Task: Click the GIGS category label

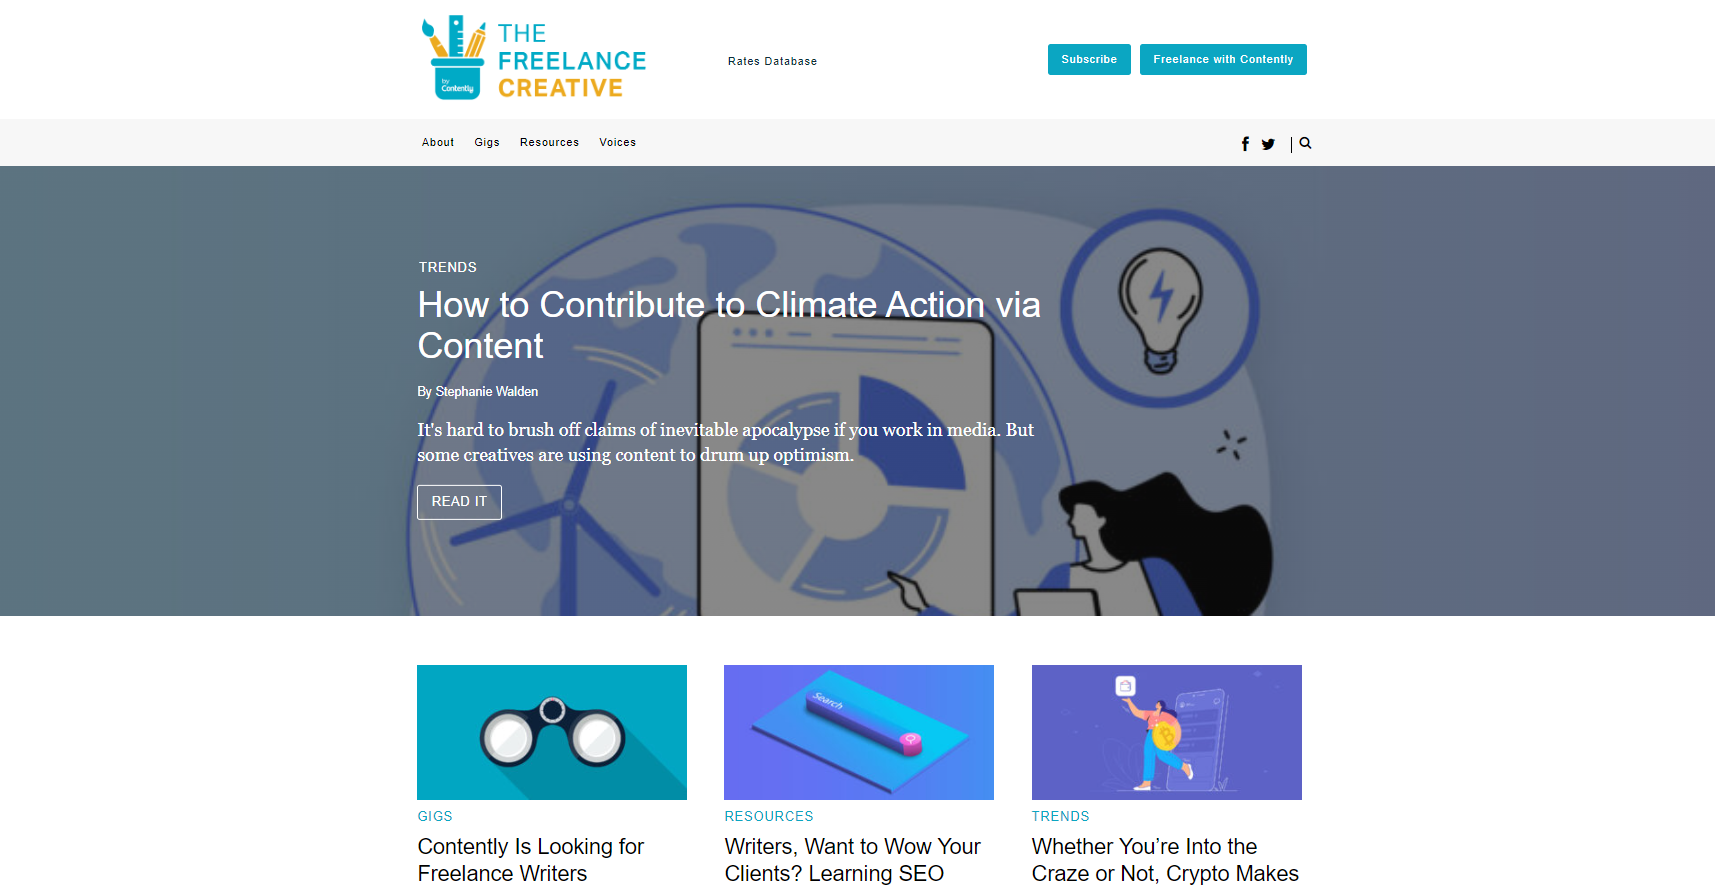Action: [435, 816]
